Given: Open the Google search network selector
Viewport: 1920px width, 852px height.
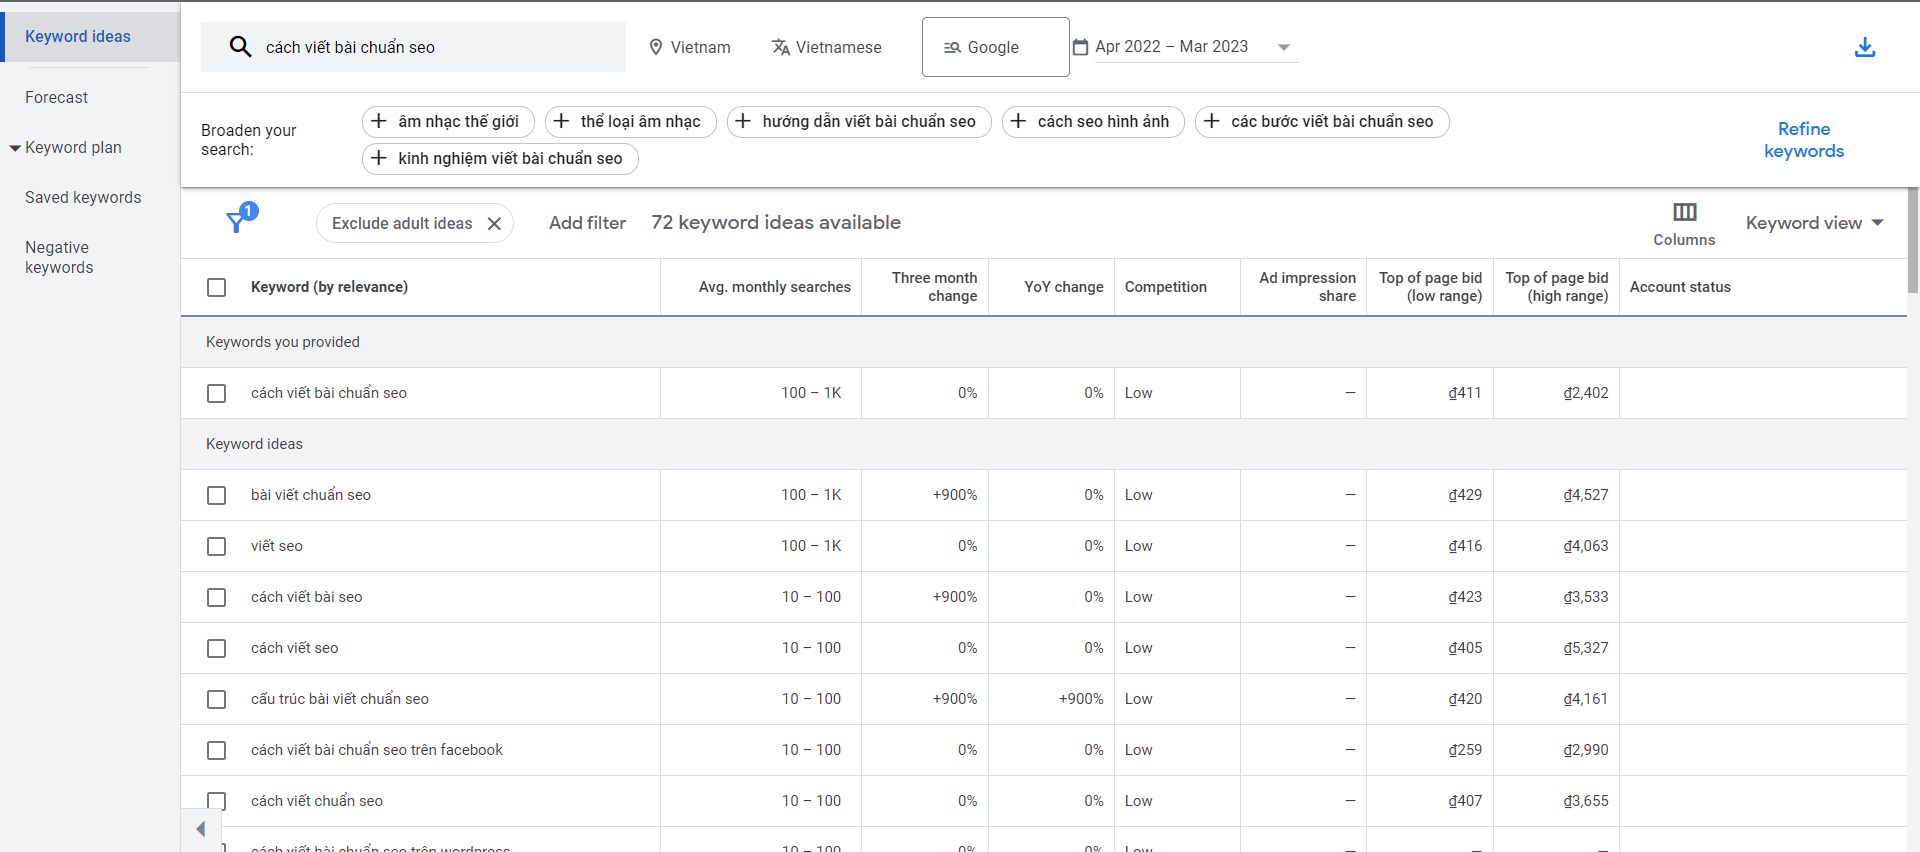Looking at the screenshot, I should point(995,47).
